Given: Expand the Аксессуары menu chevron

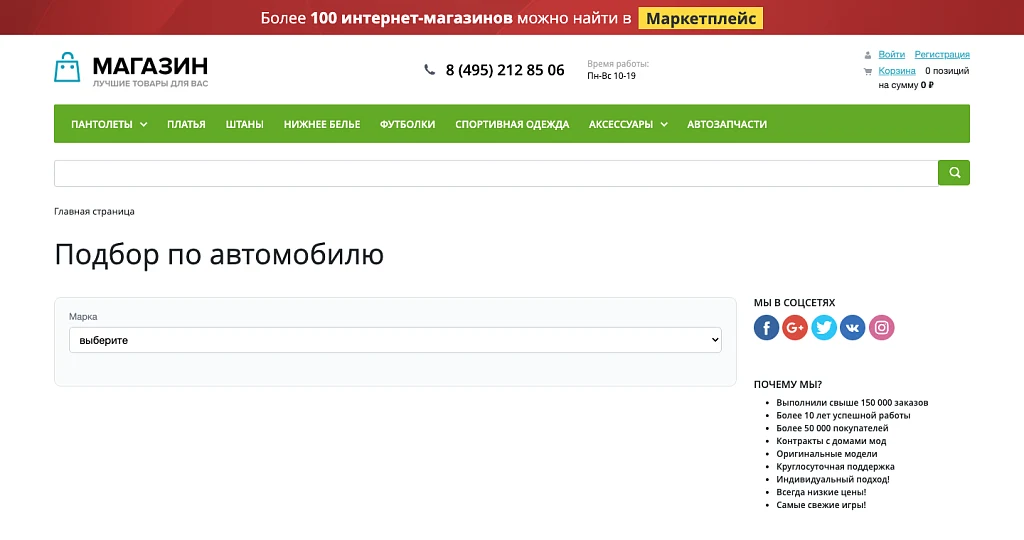Looking at the screenshot, I should click(x=664, y=124).
